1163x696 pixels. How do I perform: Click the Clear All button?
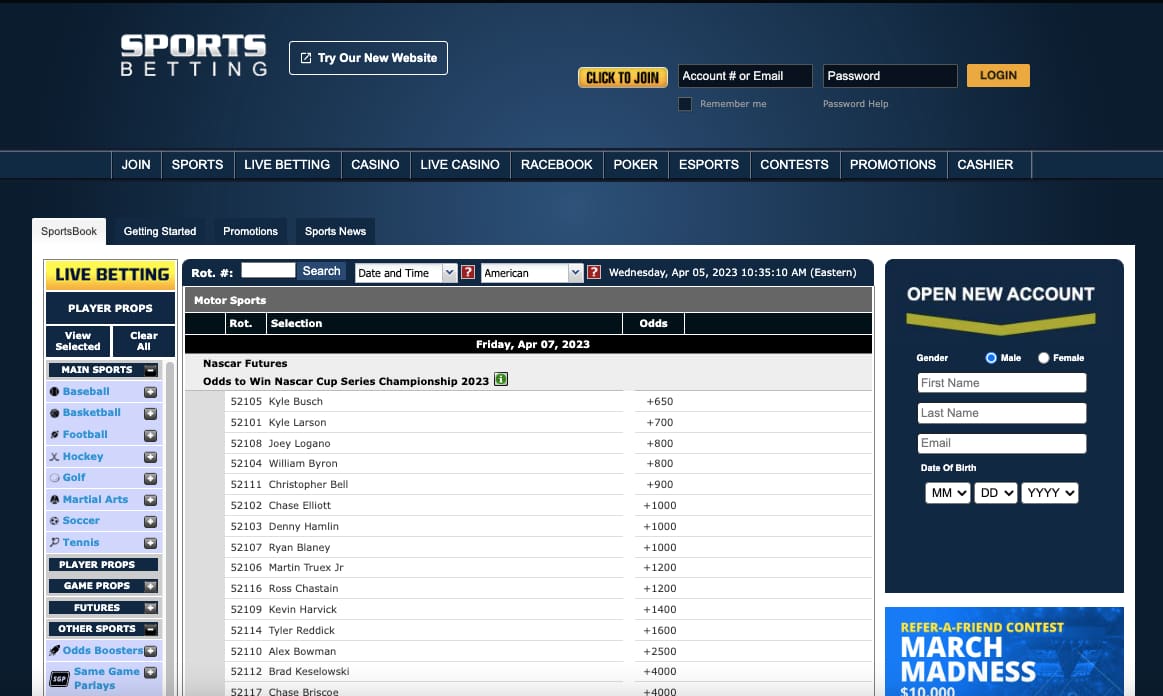click(144, 341)
